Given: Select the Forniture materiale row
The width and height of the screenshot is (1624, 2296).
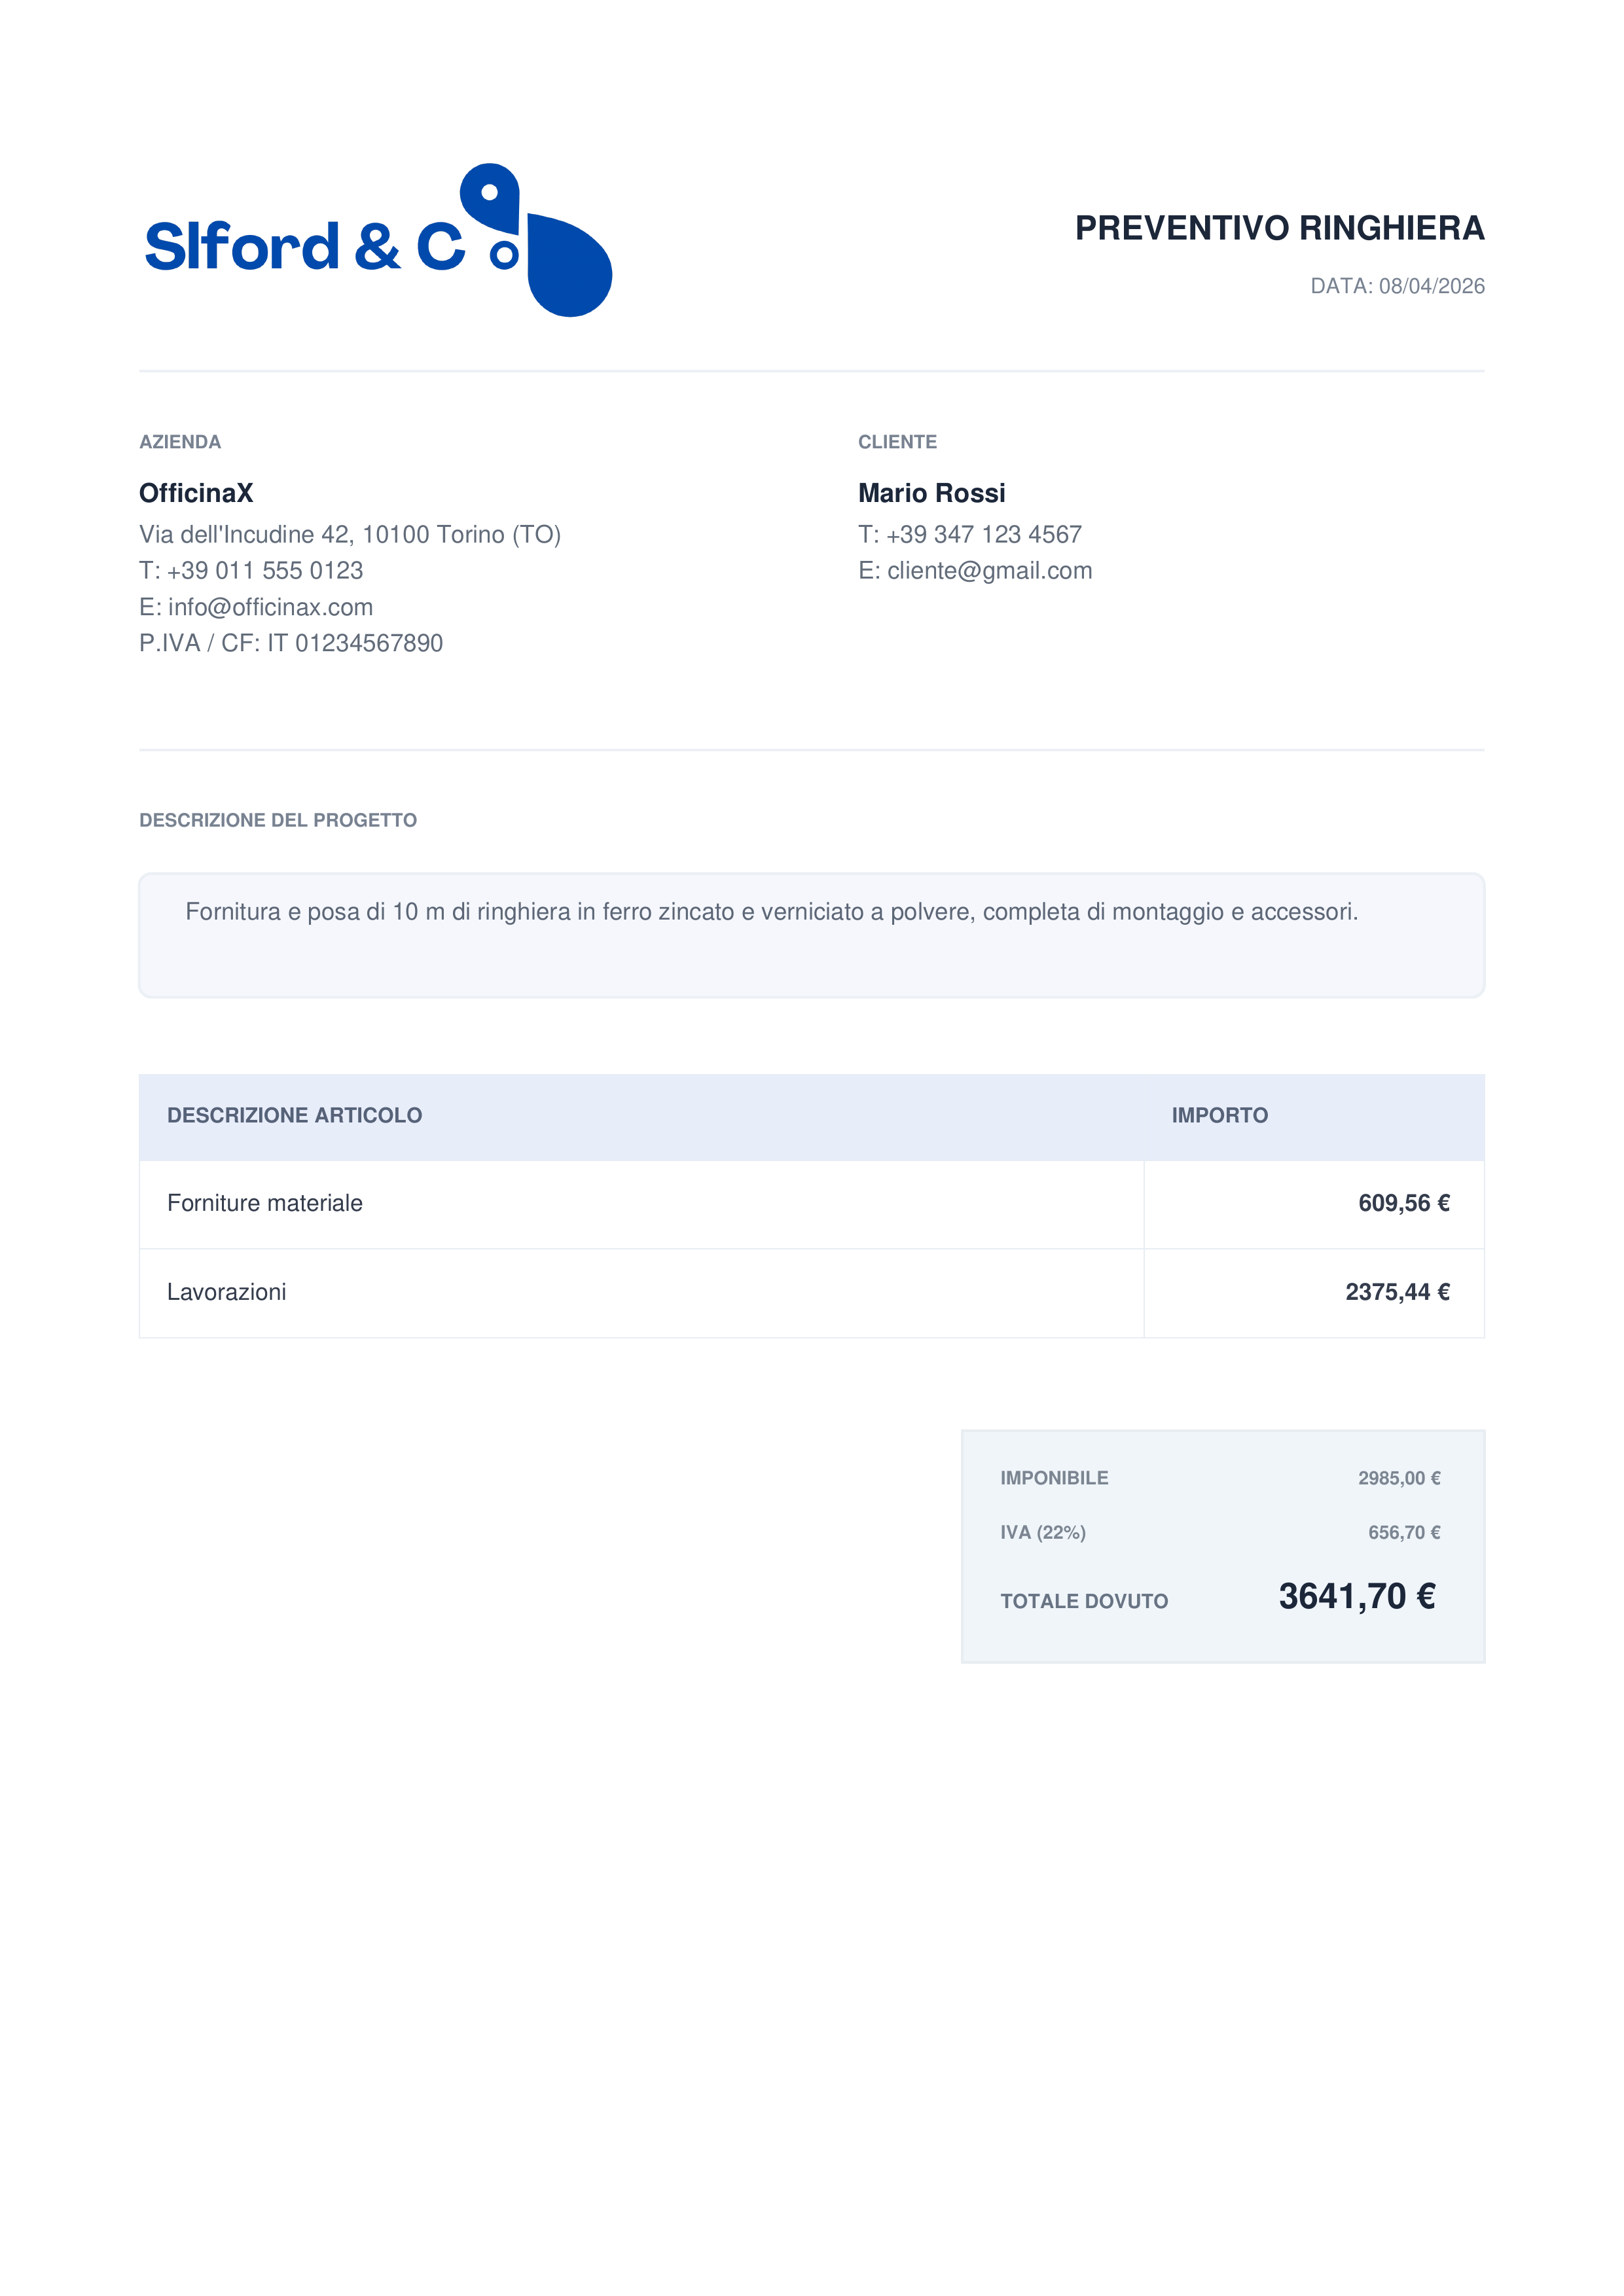Looking at the screenshot, I should coord(265,1204).
